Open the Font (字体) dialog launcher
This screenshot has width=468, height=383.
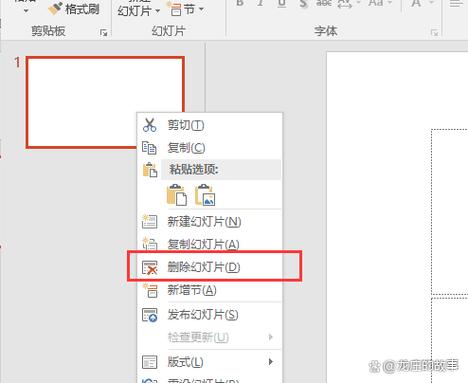(x=434, y=33)
